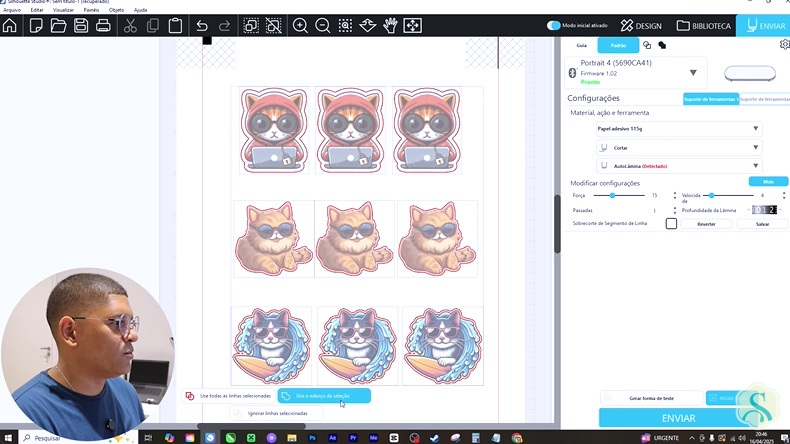
Task: Select the first red hoodie cat sticker
Action: click(x=274, y=131)
